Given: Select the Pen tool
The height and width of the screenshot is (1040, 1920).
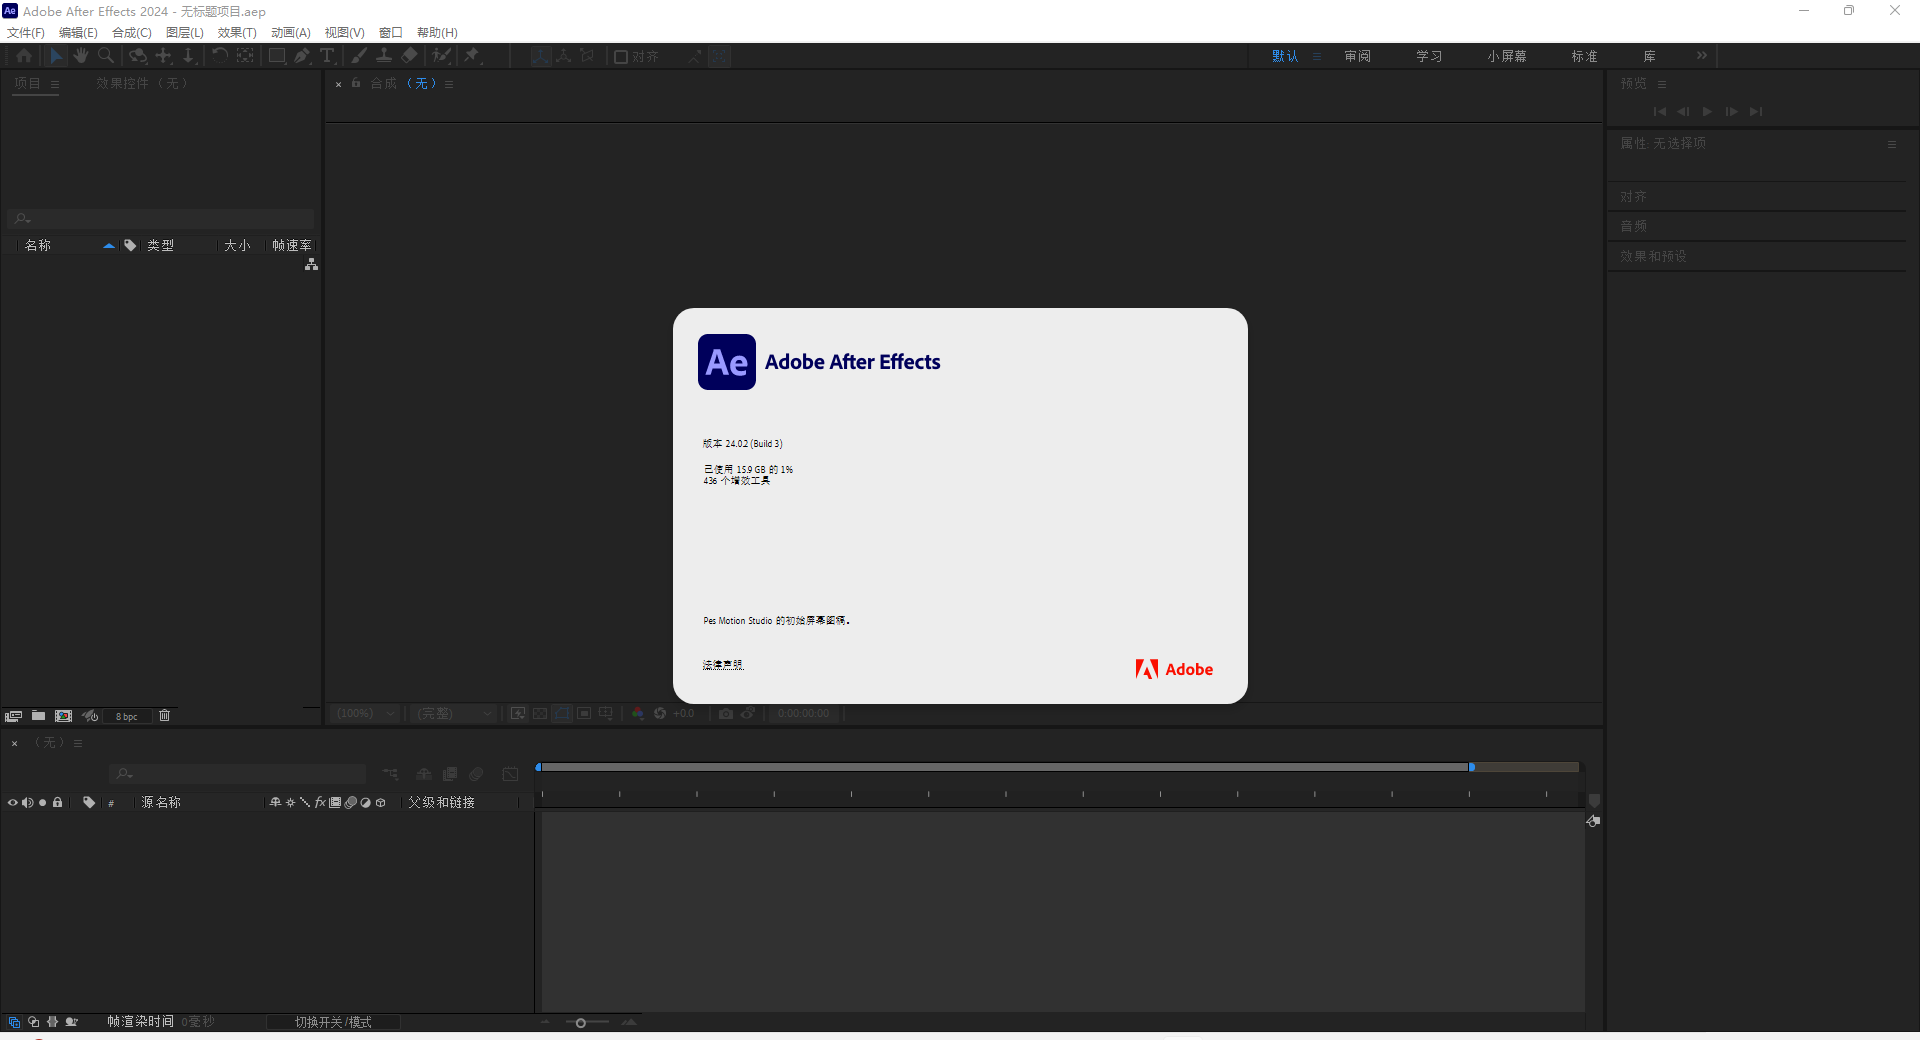Looking at the screenshot, I should (x=302, y=56).
